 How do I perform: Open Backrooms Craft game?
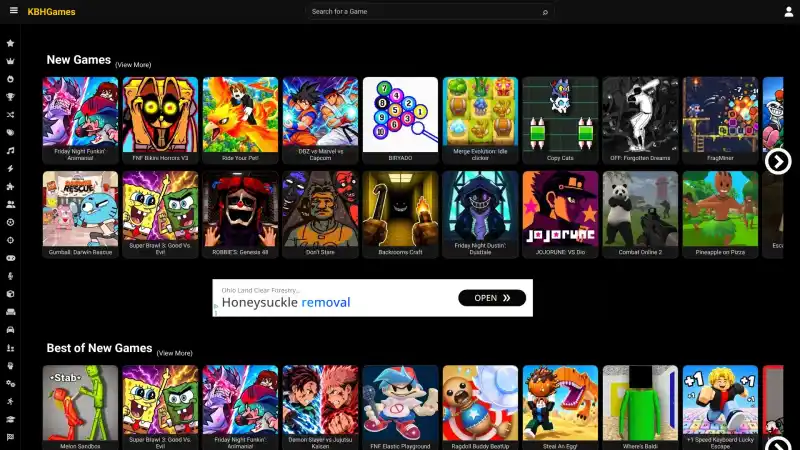[x=401, y=214]
